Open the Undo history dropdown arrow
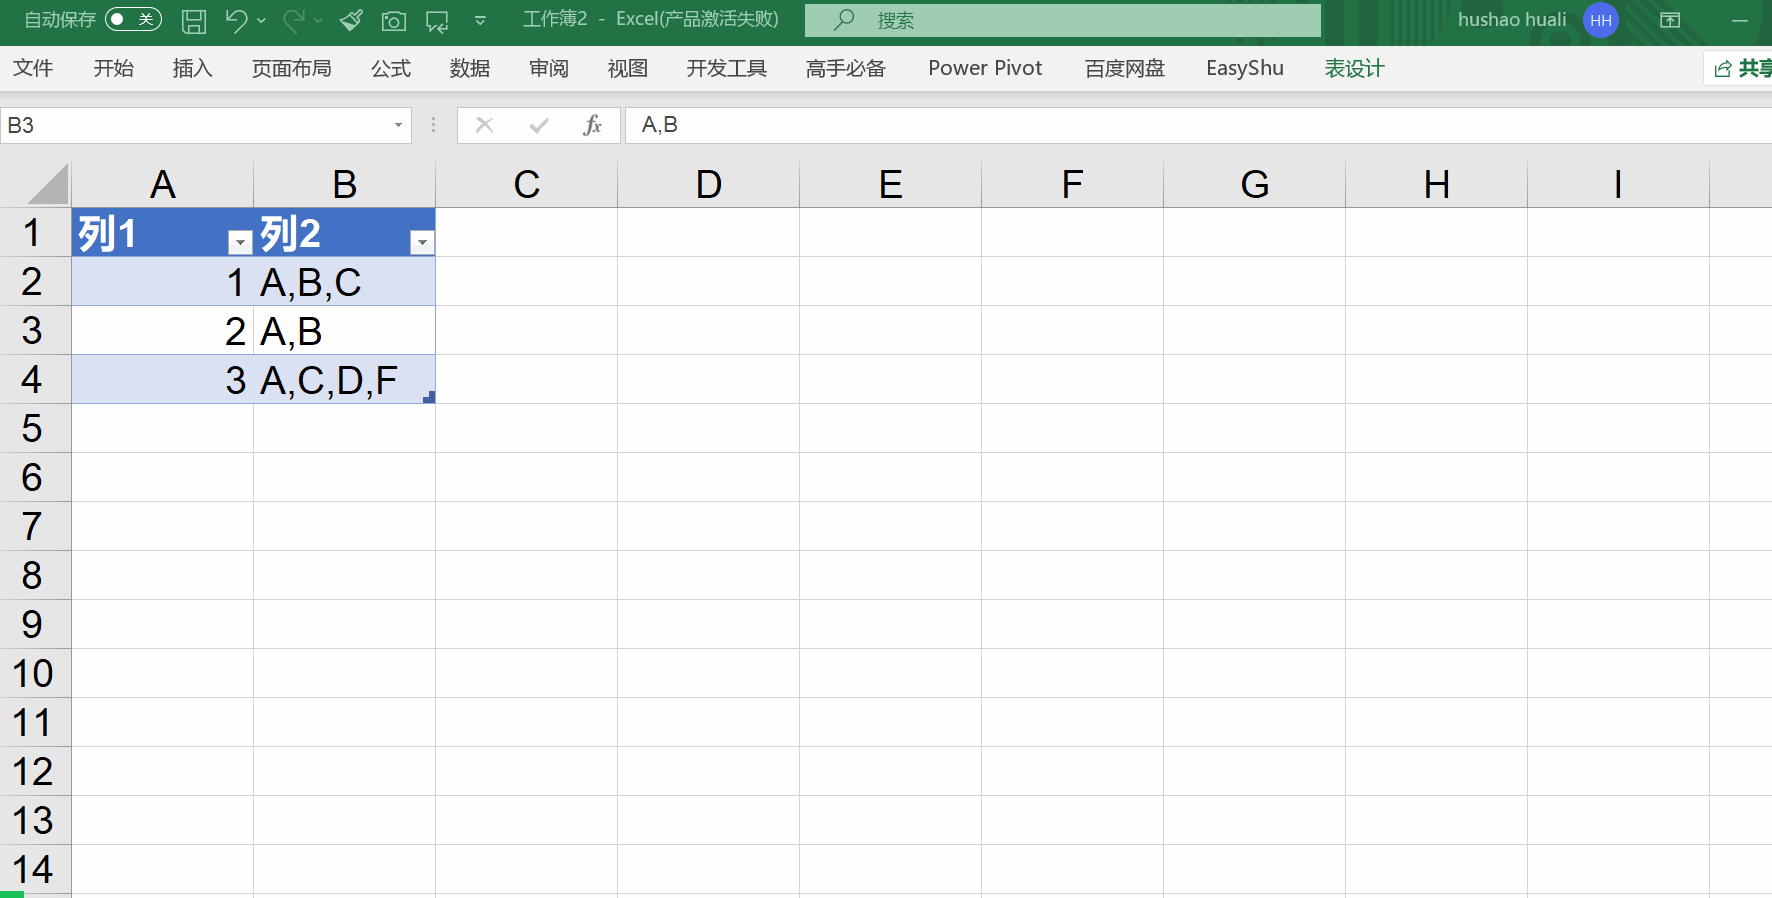Viewport: 1772px width, 898px height. click(x=262, y=20)
